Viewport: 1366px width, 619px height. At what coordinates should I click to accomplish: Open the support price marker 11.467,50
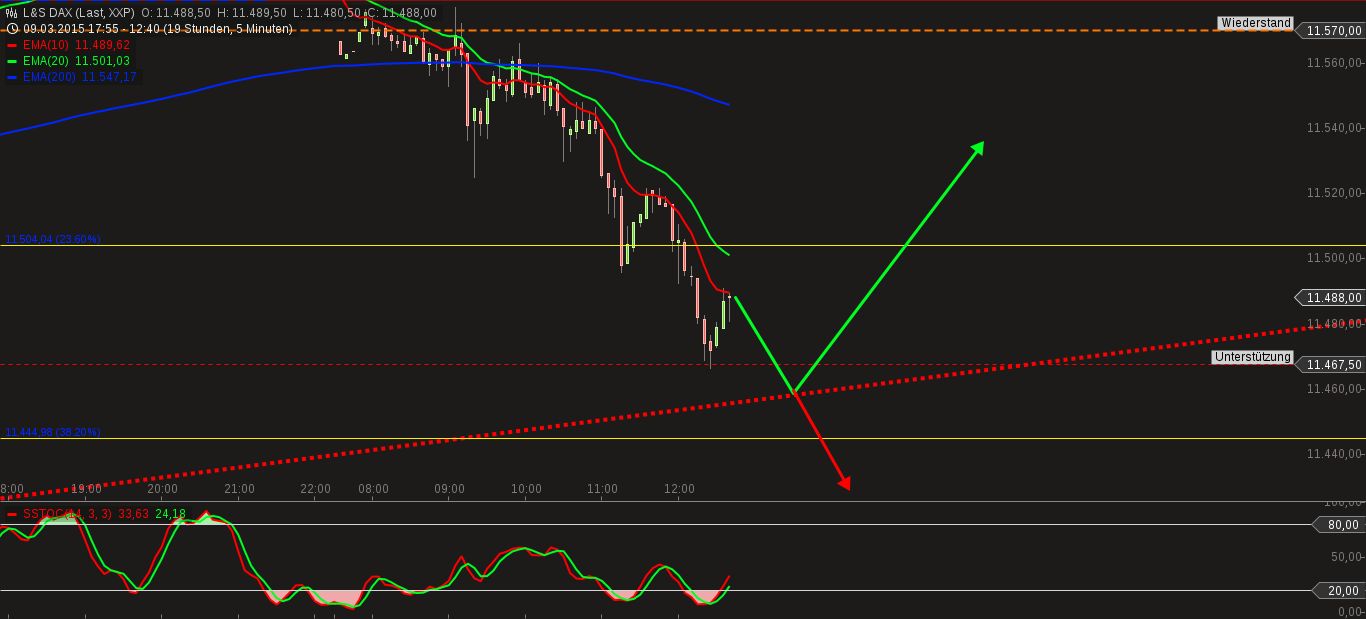click(x=1333, y=365)
